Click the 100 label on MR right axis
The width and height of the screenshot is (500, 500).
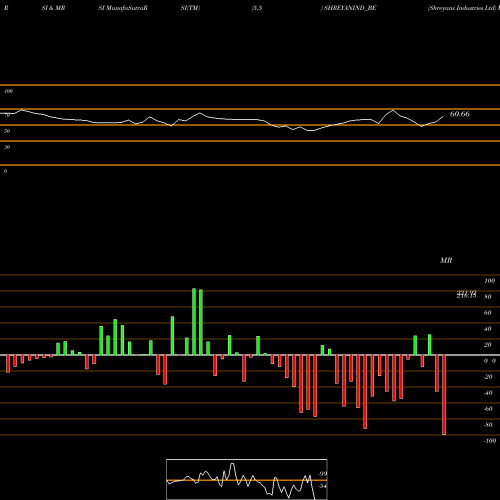pos(490,281)
